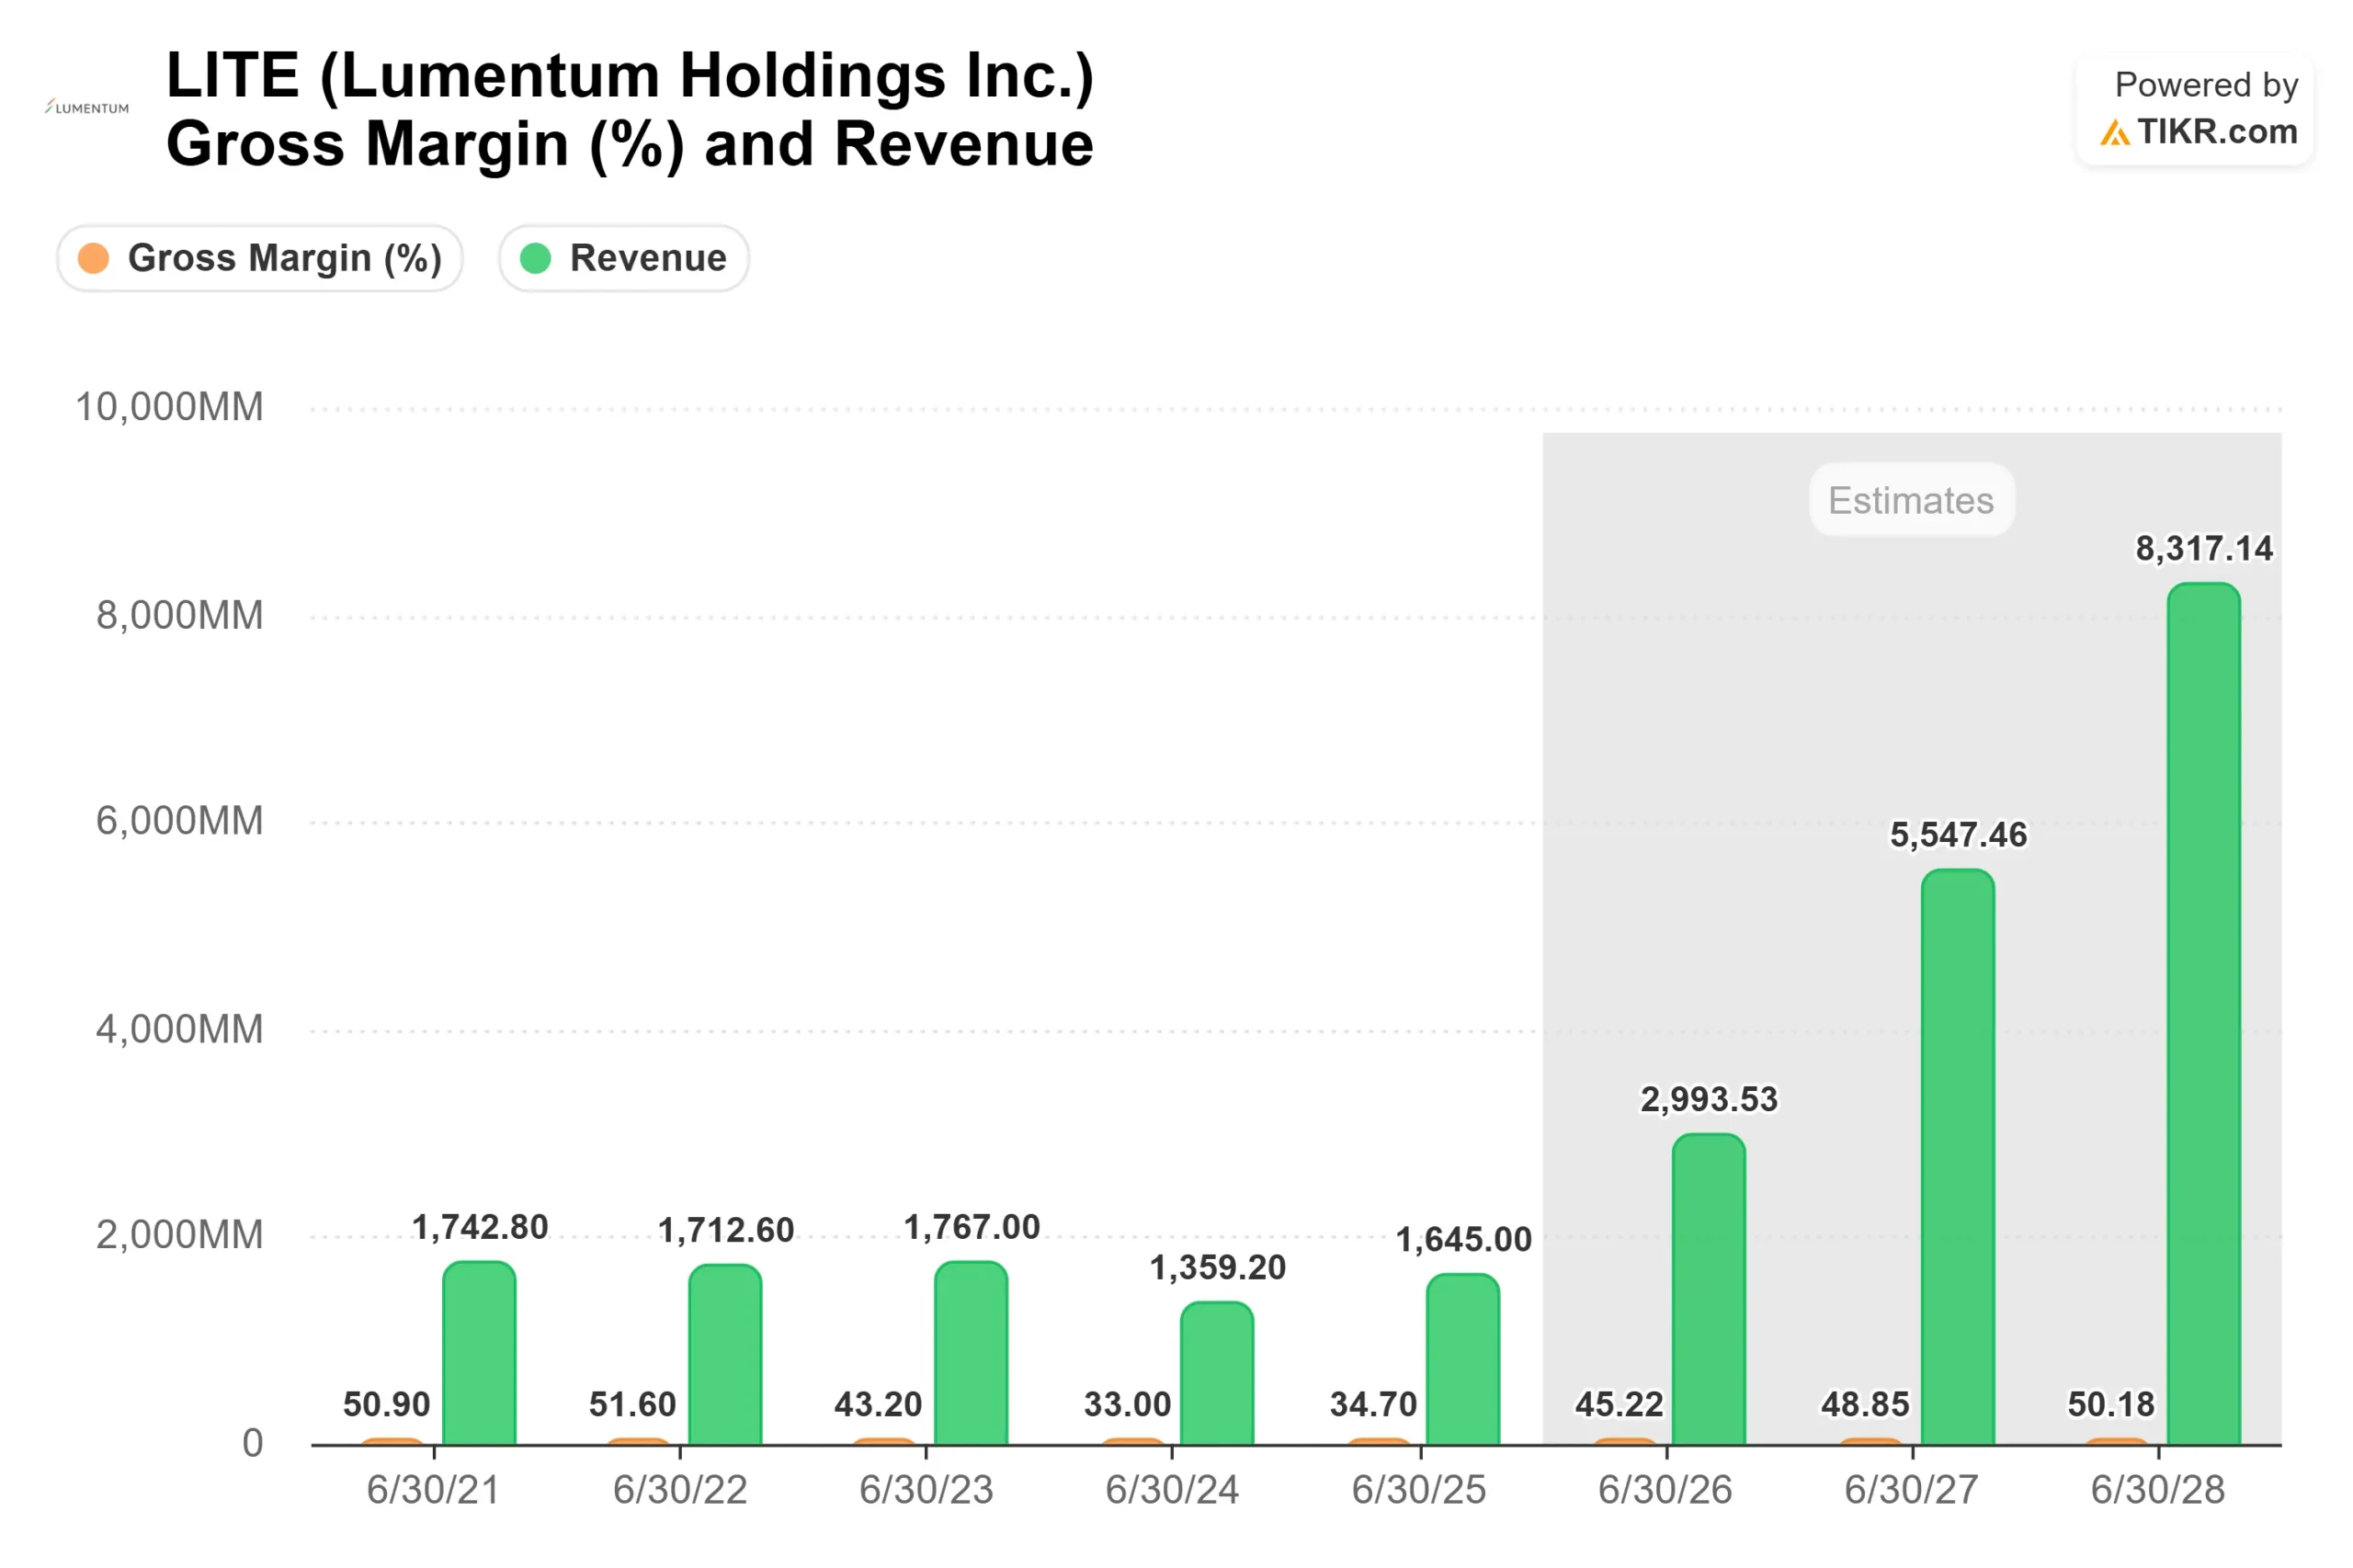
Task: Click the 1,767.00 revenue value
Action: 972,1227
